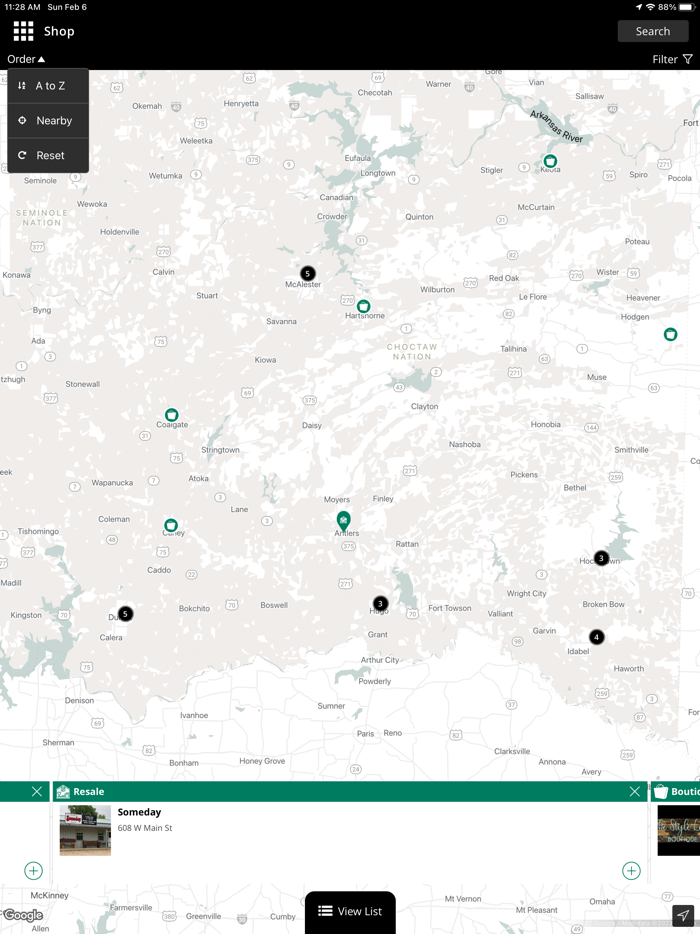Center map on my location arrow
700x934 pixels.
click(x=683, y=914)
